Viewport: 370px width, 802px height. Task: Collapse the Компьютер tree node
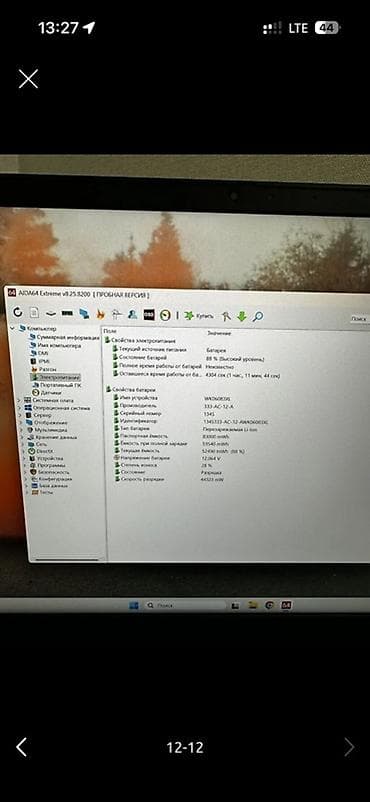[13, 328]
